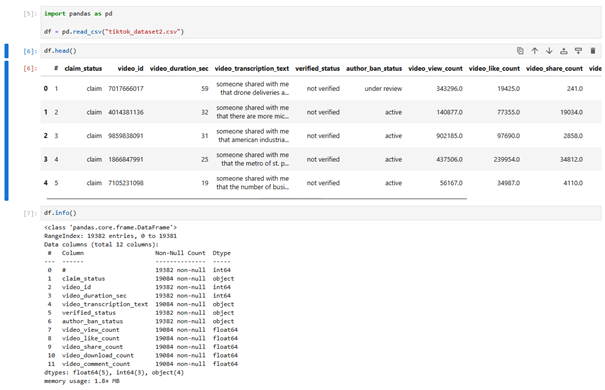The height and width of the screenshot is (390, 605).
Task: Click transcription text about the metro of st. p
Action: click(x=252, y=159)
